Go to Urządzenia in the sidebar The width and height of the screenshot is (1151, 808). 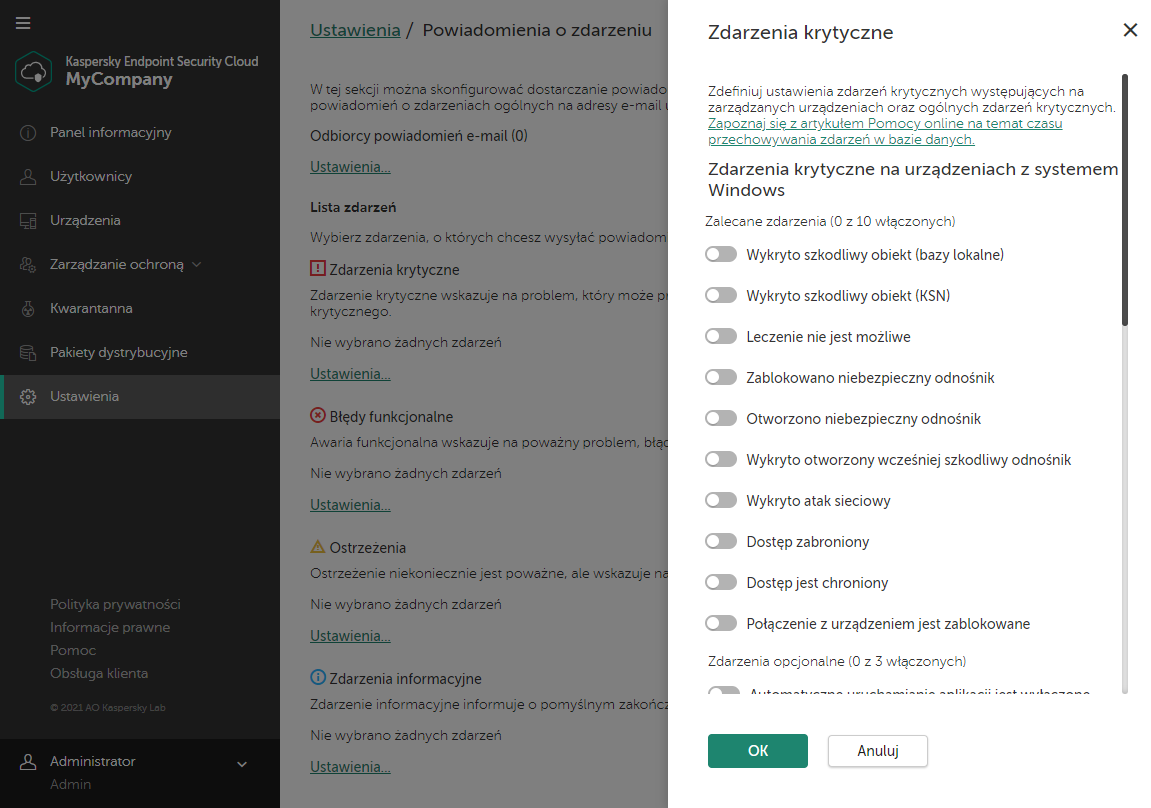click(x=85, y=221)
